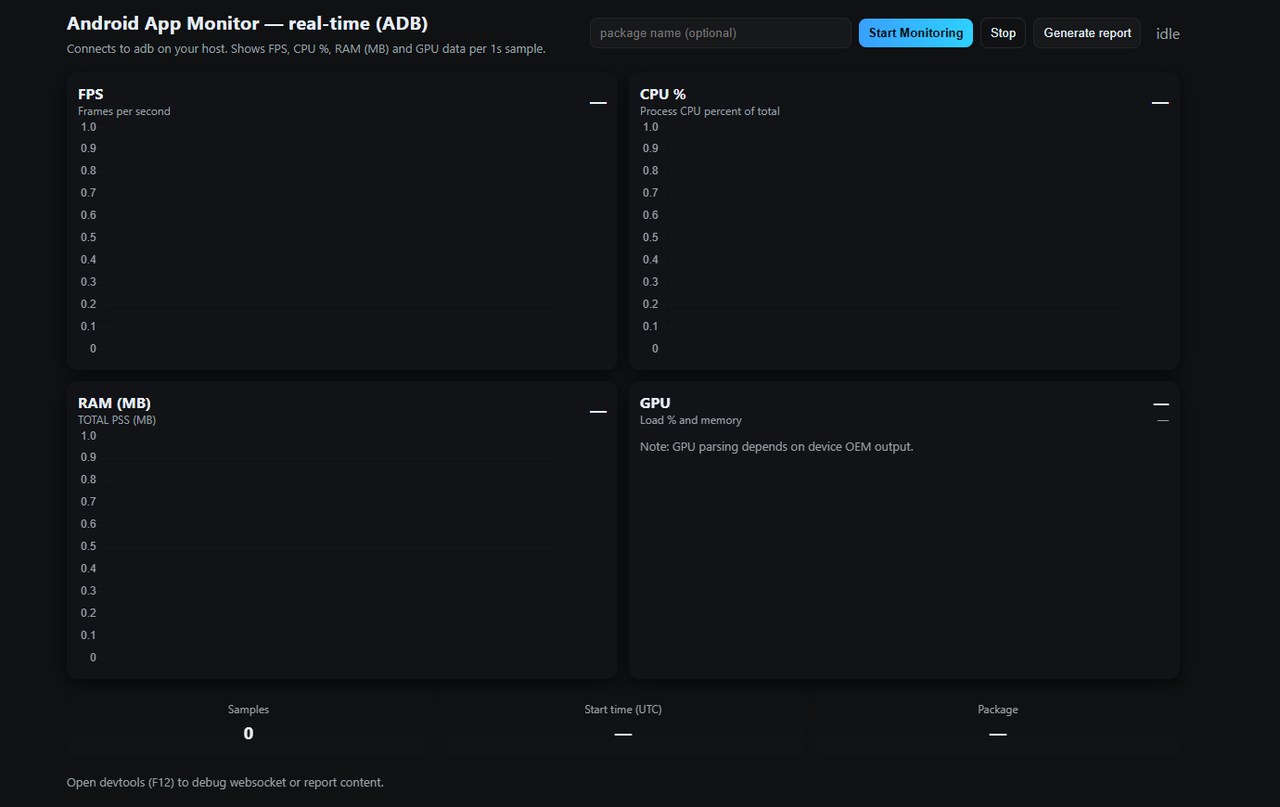Click the FPS chart heading
Viewport: 1280px width, 807px height.
click(x=91, y=95)
